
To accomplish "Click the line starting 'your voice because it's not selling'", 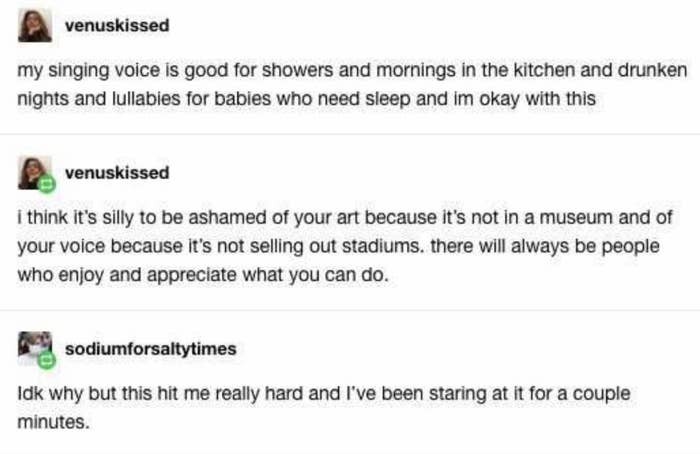I will 338,246.
